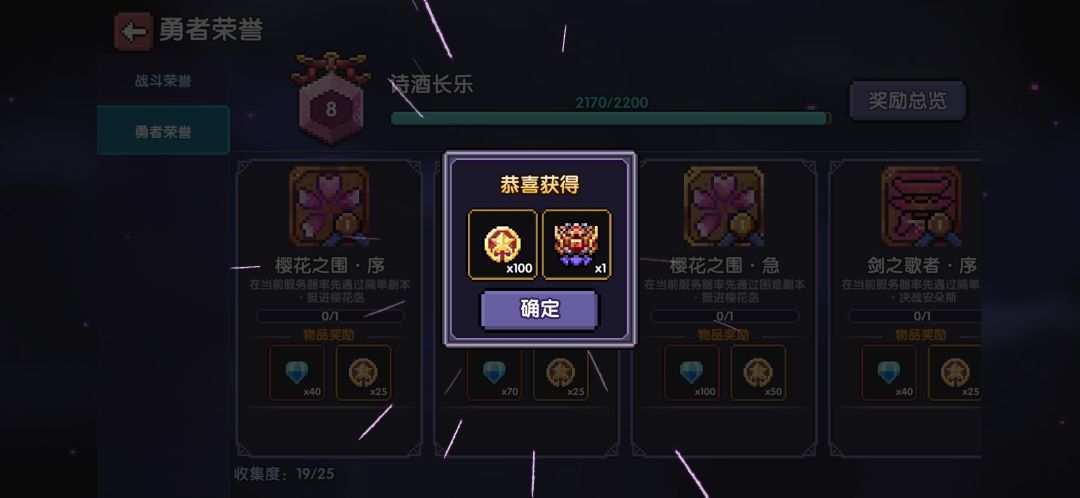
Task: Tap the x40 diamond reward under 樱花之围·序
Action: click(x=297, y=373)
